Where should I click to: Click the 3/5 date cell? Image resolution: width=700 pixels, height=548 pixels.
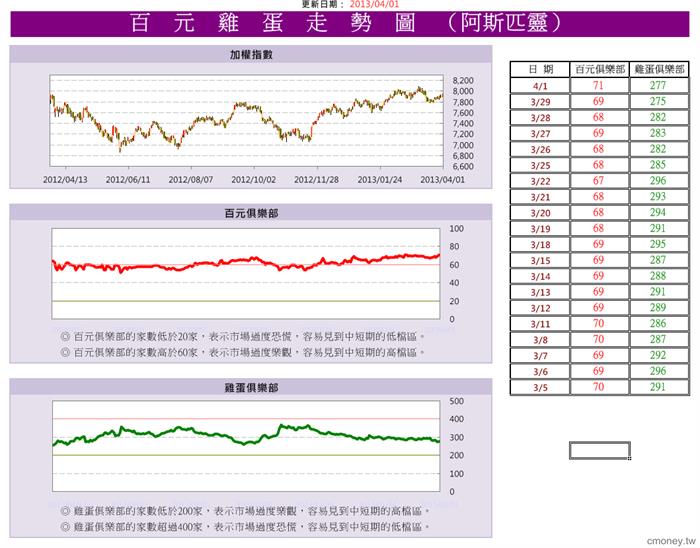tap(540, 387)
